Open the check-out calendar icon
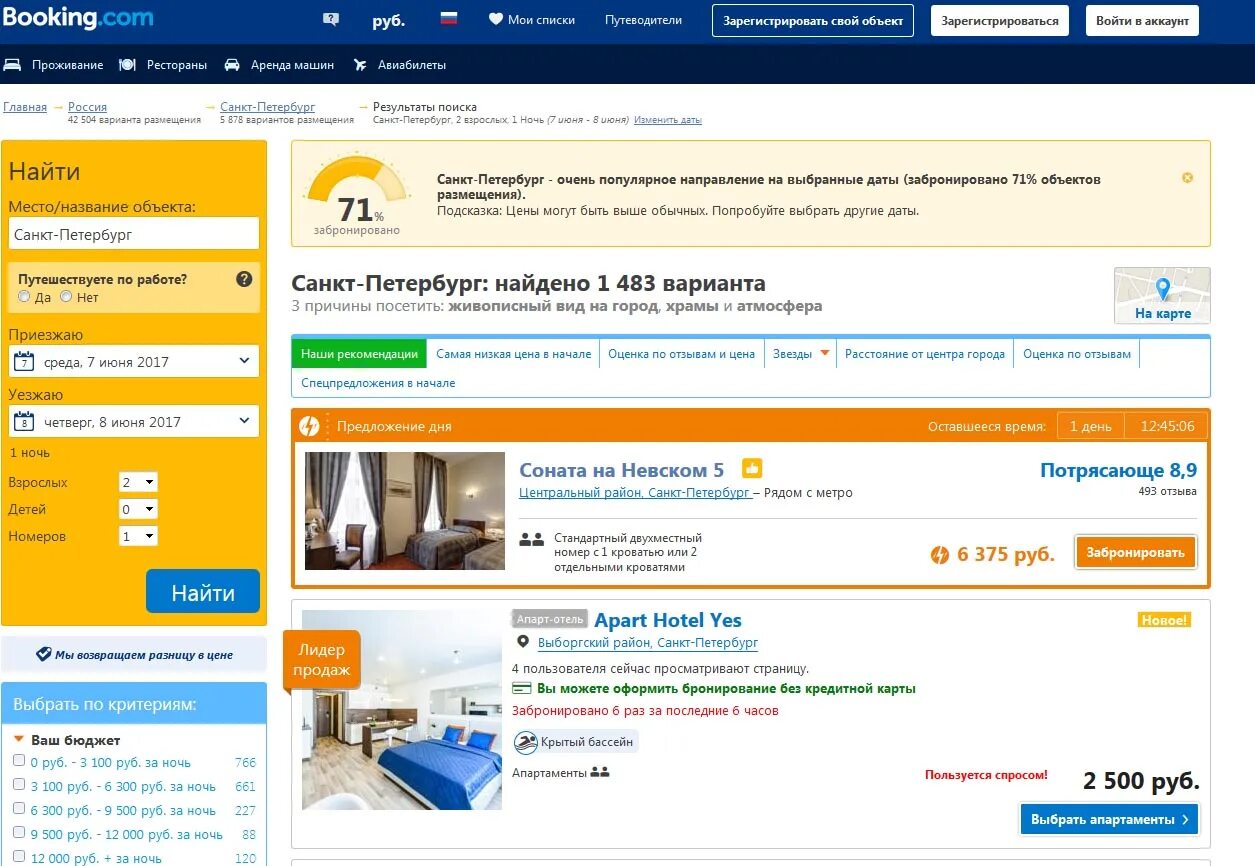This screenshot has width=1255, height=866. pos(25,421)
